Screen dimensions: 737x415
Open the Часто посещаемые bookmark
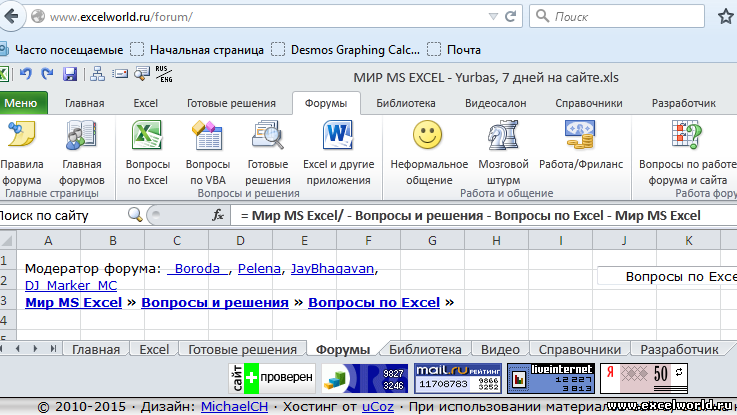[x=62, y=50]
